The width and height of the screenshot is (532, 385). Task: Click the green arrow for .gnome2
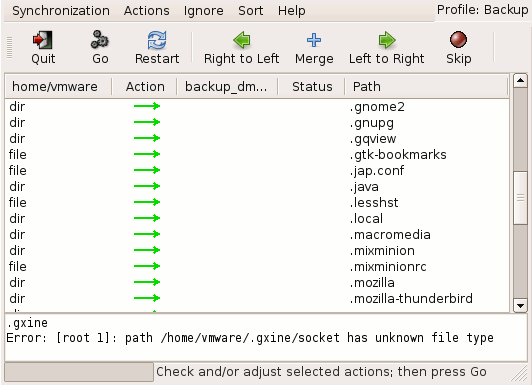147,106
